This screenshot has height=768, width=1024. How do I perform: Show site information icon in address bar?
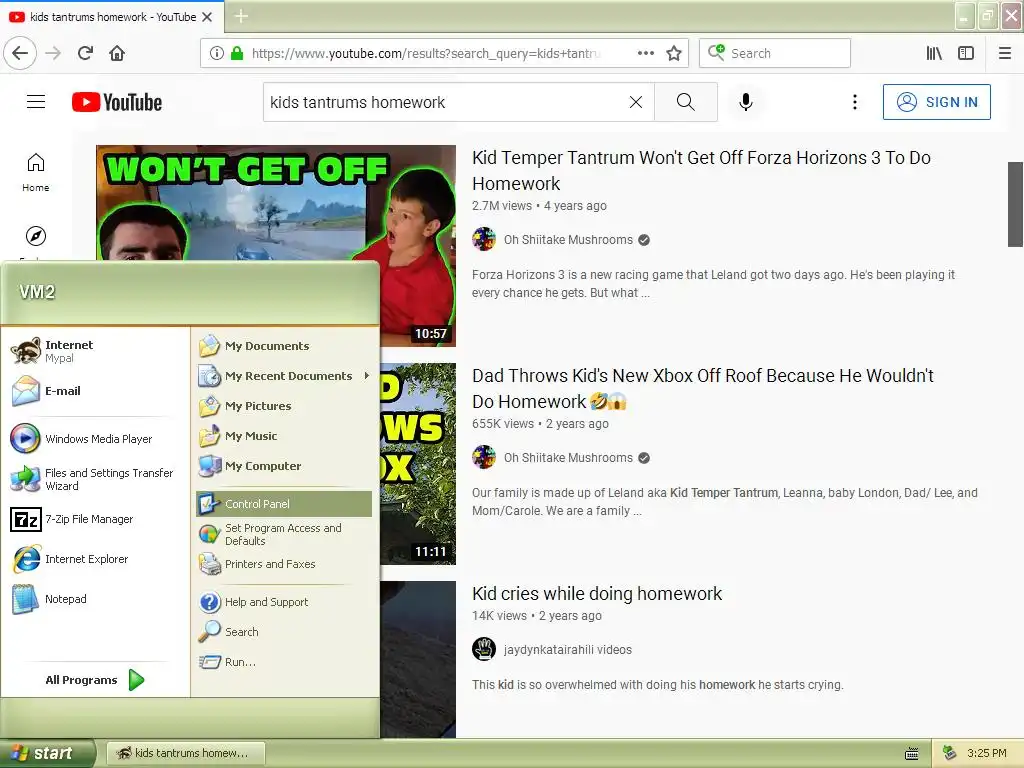coord(217,53)
